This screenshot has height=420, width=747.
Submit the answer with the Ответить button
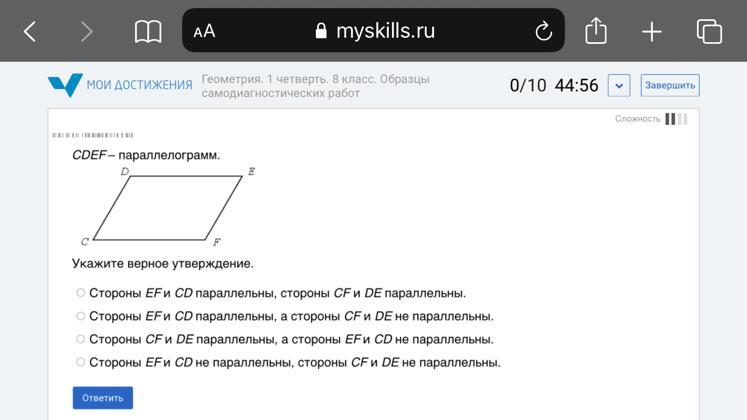[103, 398]
